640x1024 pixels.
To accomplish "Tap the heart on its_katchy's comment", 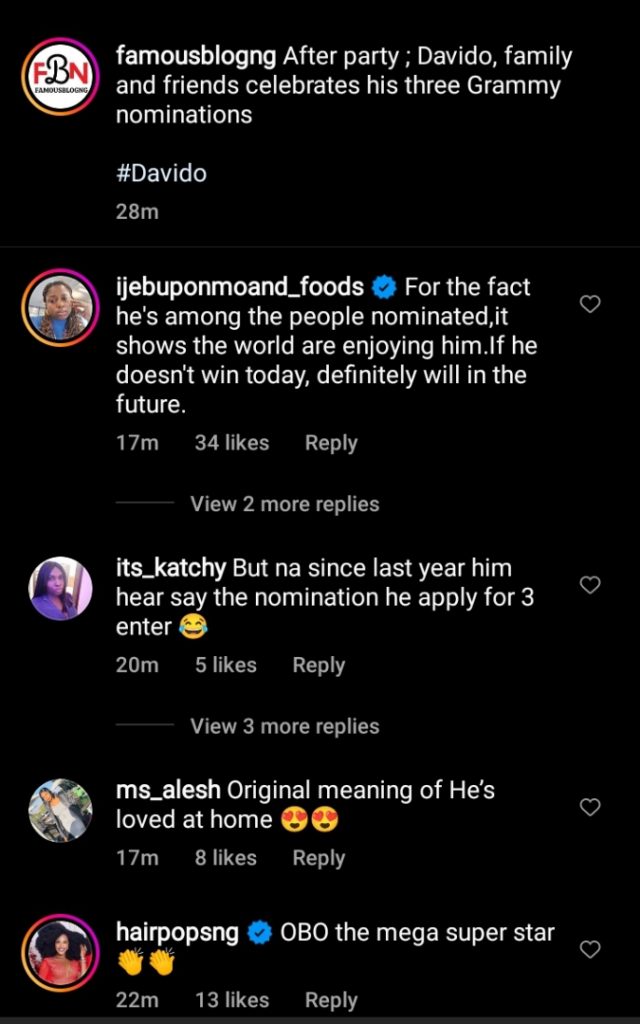I will point(590,585).
